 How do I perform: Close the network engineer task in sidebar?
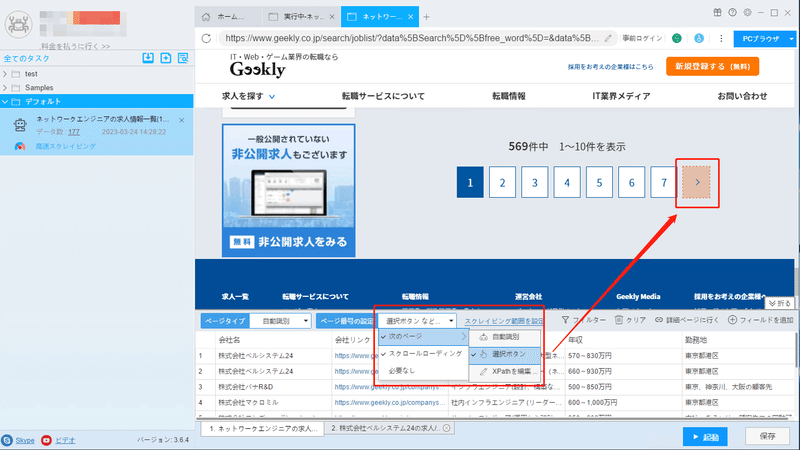coord(182,120)
